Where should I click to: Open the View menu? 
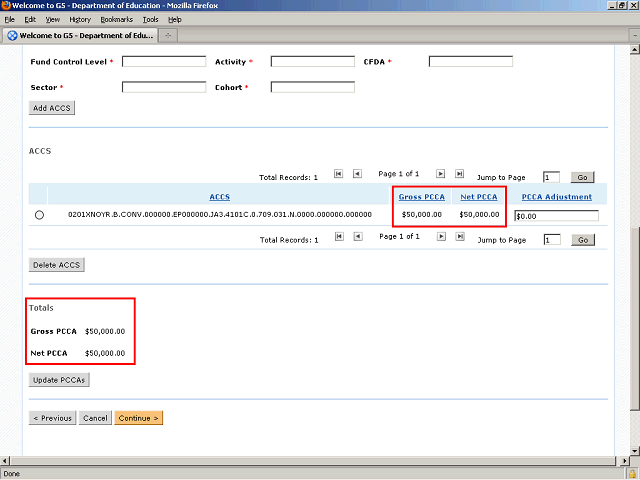tap(53, 20)
